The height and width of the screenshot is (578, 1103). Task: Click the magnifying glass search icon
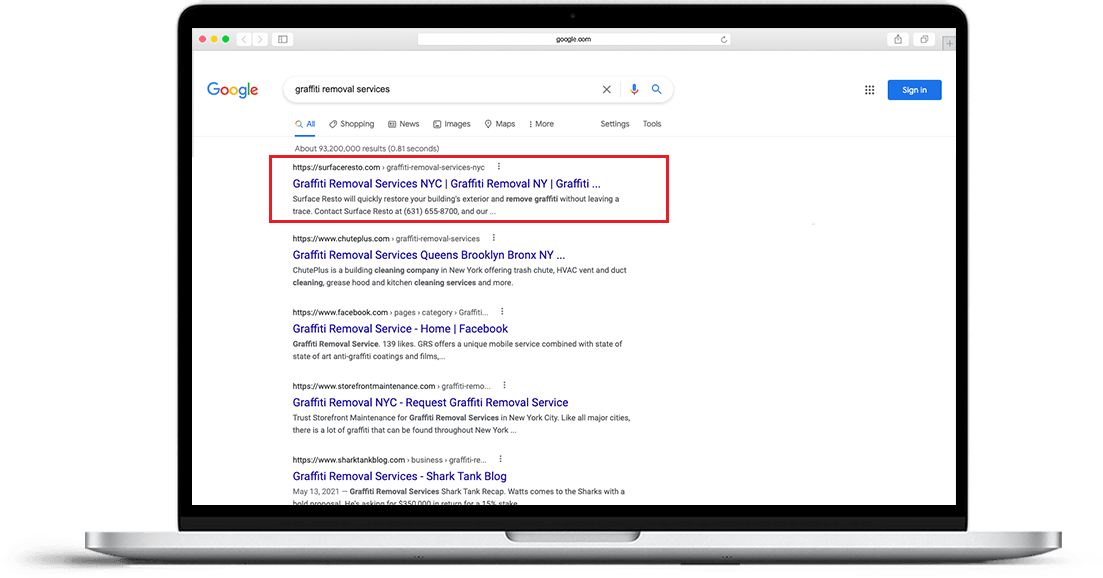coord(657,89)
